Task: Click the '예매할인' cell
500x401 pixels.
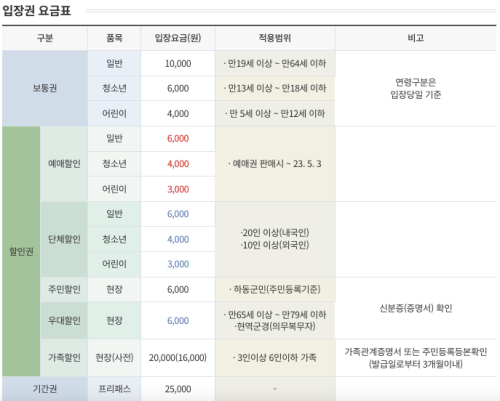Action: point(64,164)
